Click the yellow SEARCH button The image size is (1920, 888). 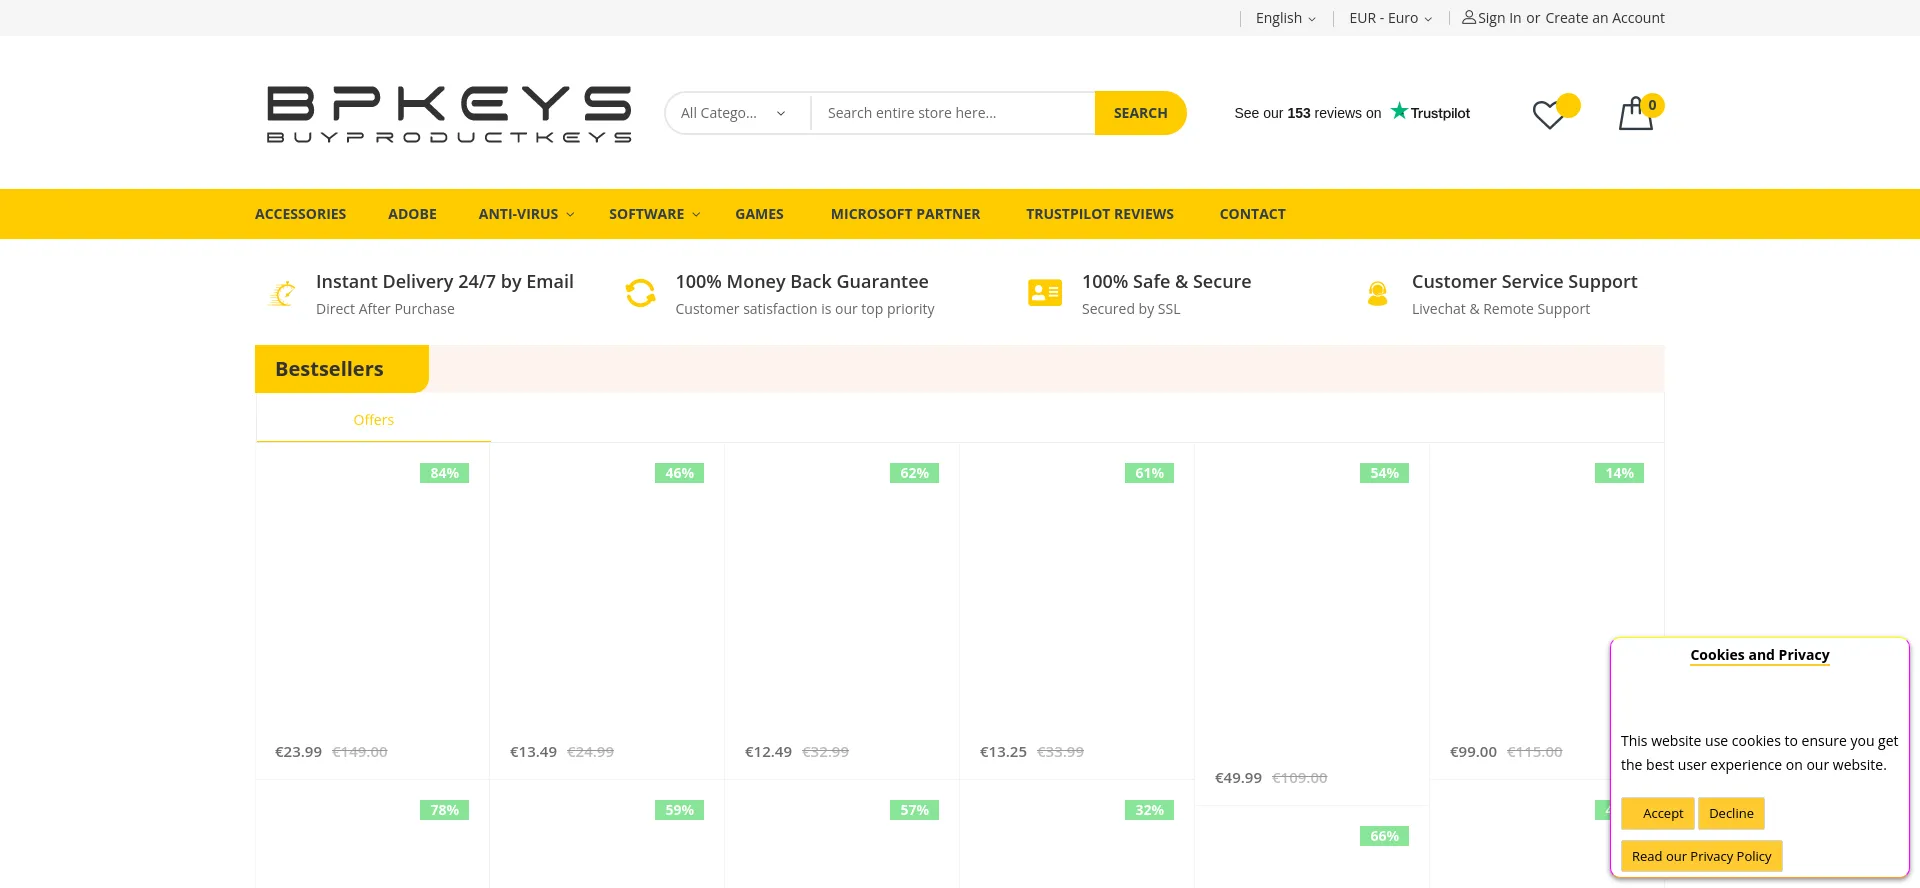(x=1140, y=113)
